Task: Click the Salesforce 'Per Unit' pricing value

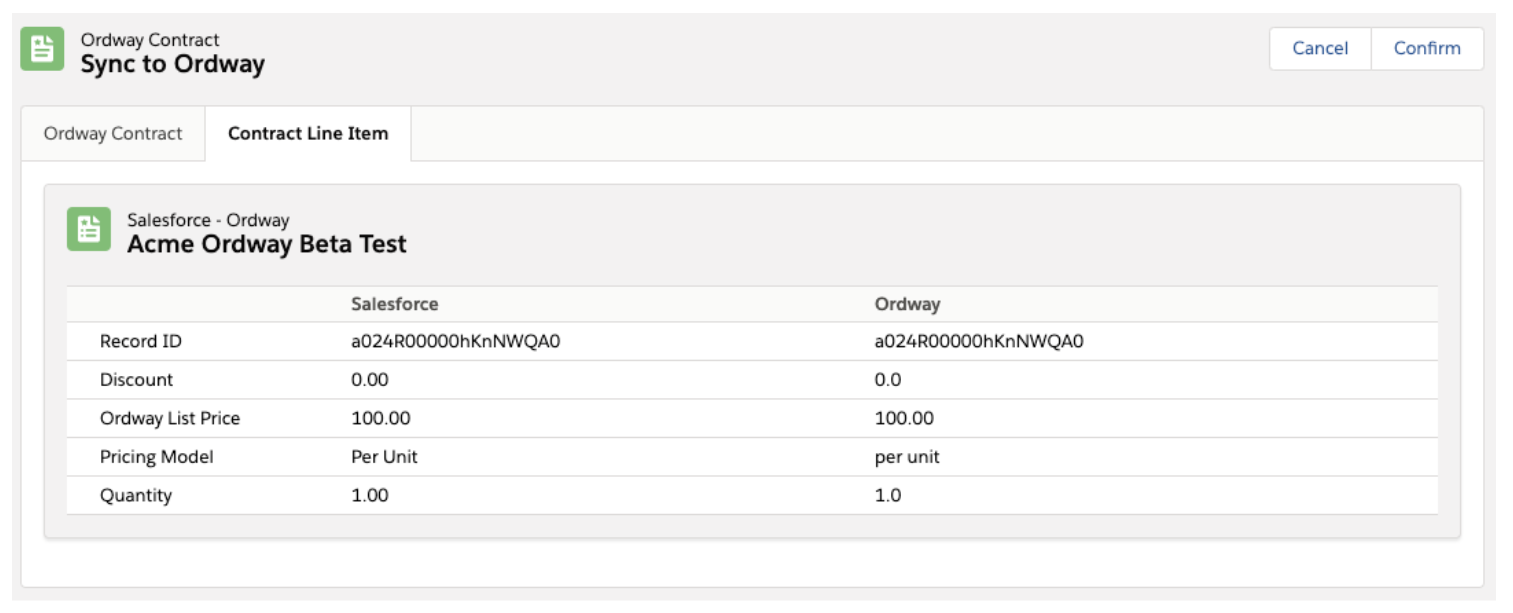Action: coord(384,457)
